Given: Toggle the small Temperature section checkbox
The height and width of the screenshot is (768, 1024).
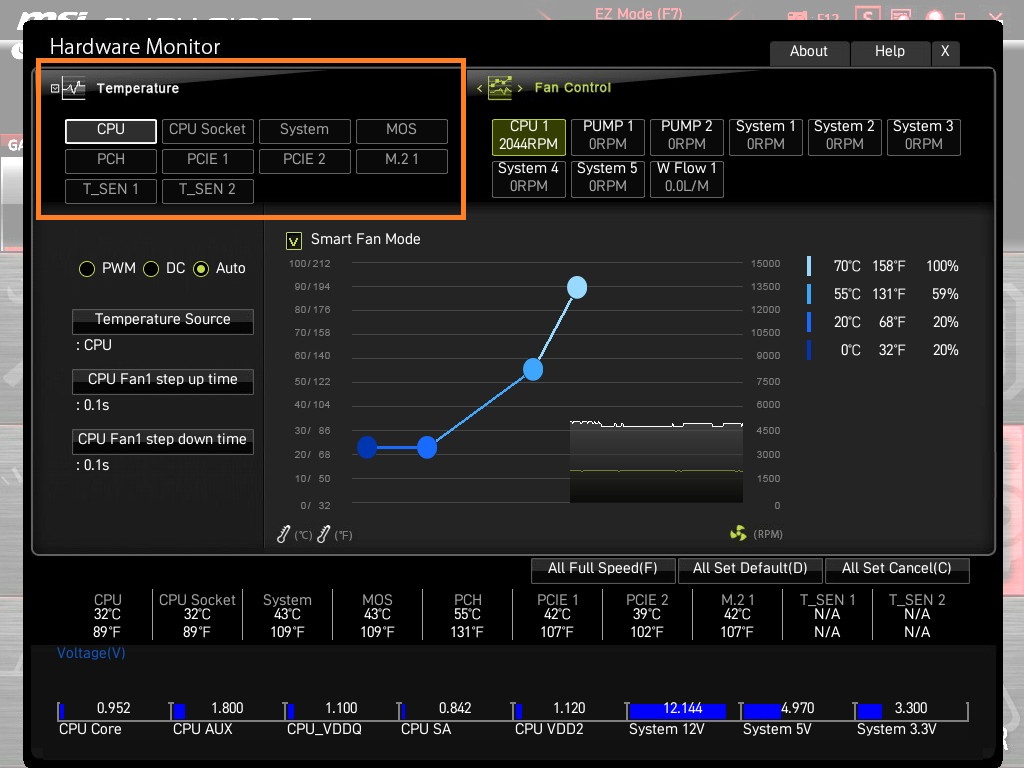Looking at the screenshot, I should tap(55, 88).
